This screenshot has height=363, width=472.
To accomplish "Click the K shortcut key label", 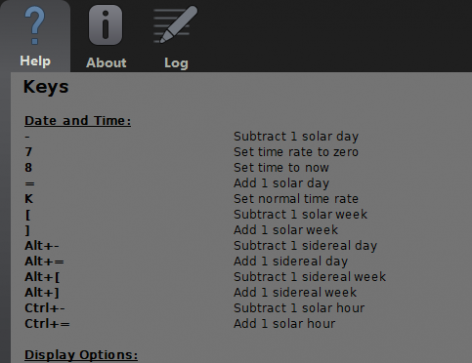I will [x=29, y=199].
